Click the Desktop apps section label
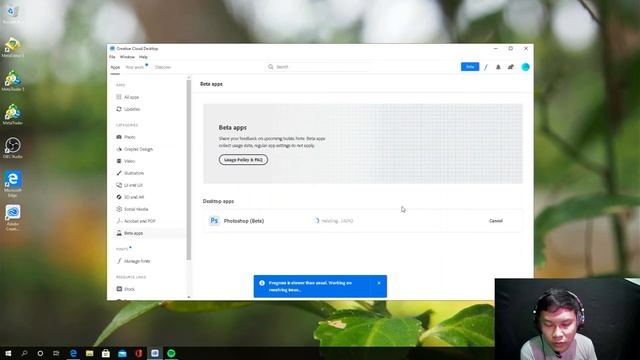The image size is (640, 360). 218,201
